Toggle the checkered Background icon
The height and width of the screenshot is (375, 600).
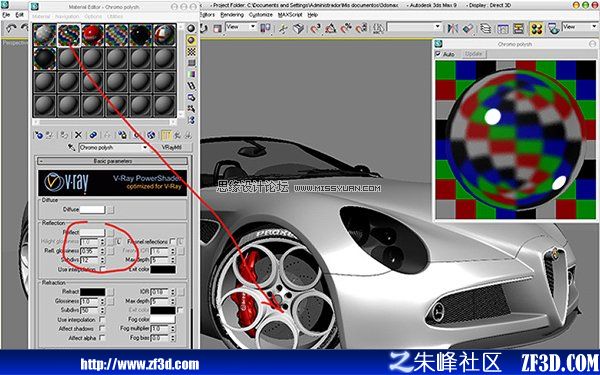191,51
